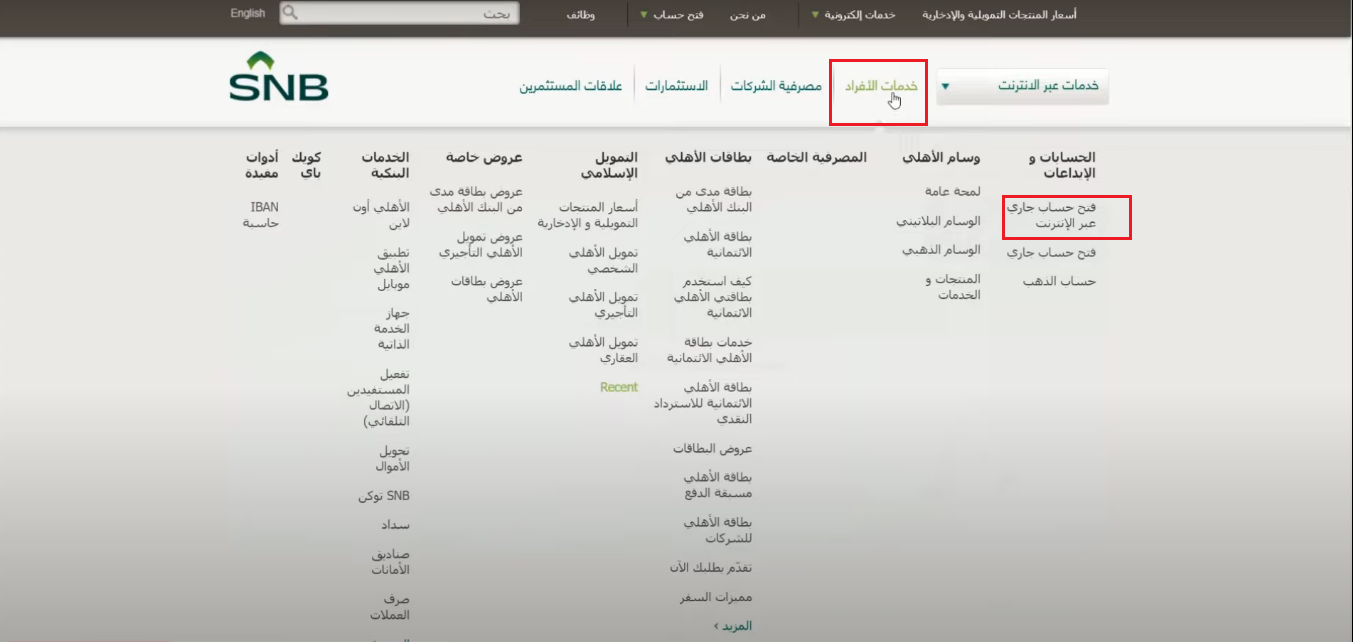Click the المزيد more link
1353x642 pixels.
pos(732,626)
